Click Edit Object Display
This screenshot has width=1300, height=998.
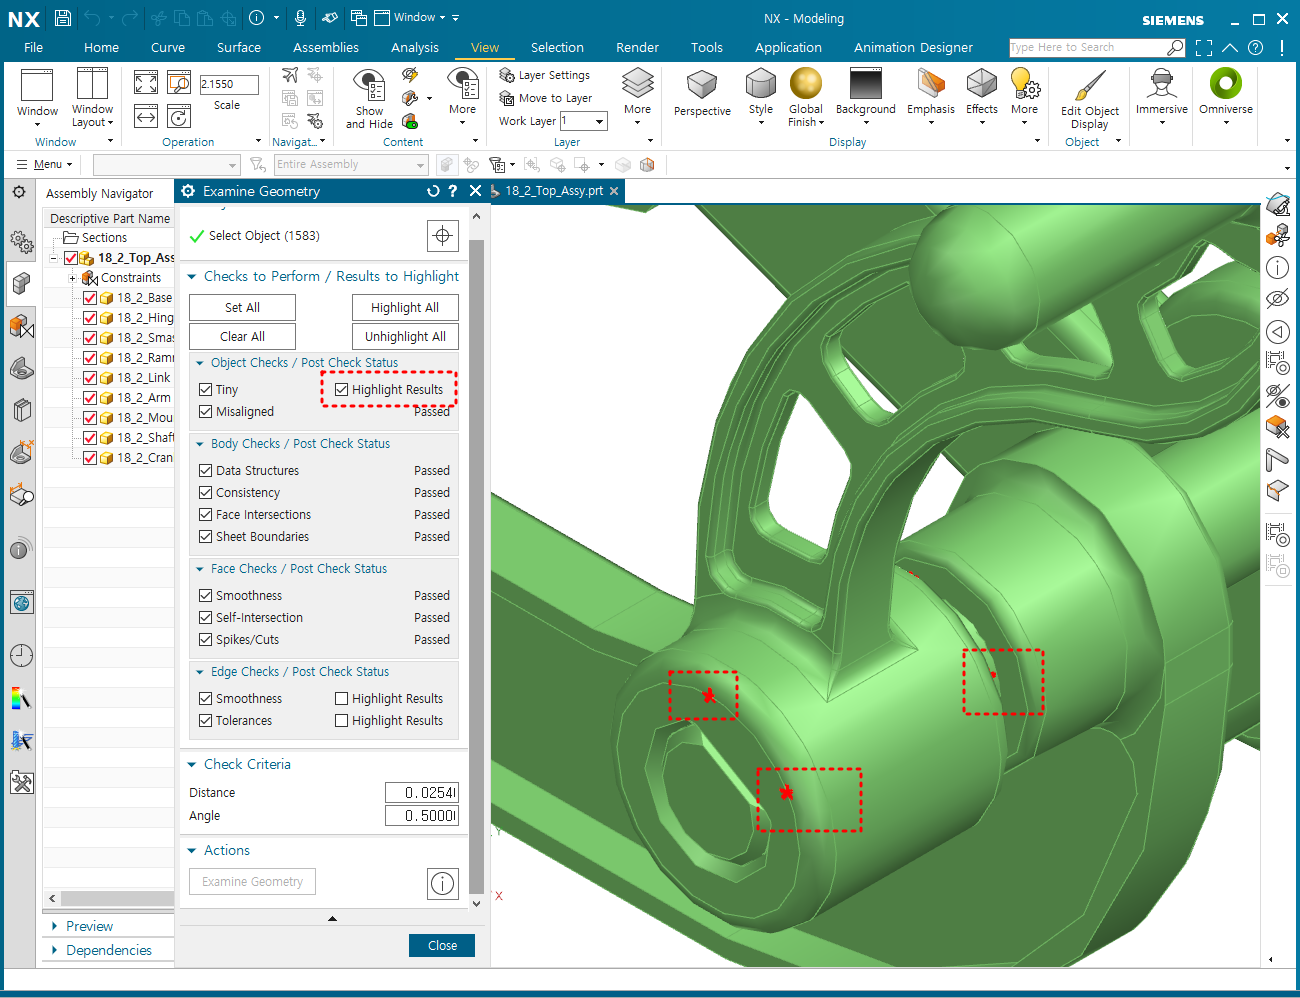[x=1090, y=98]
